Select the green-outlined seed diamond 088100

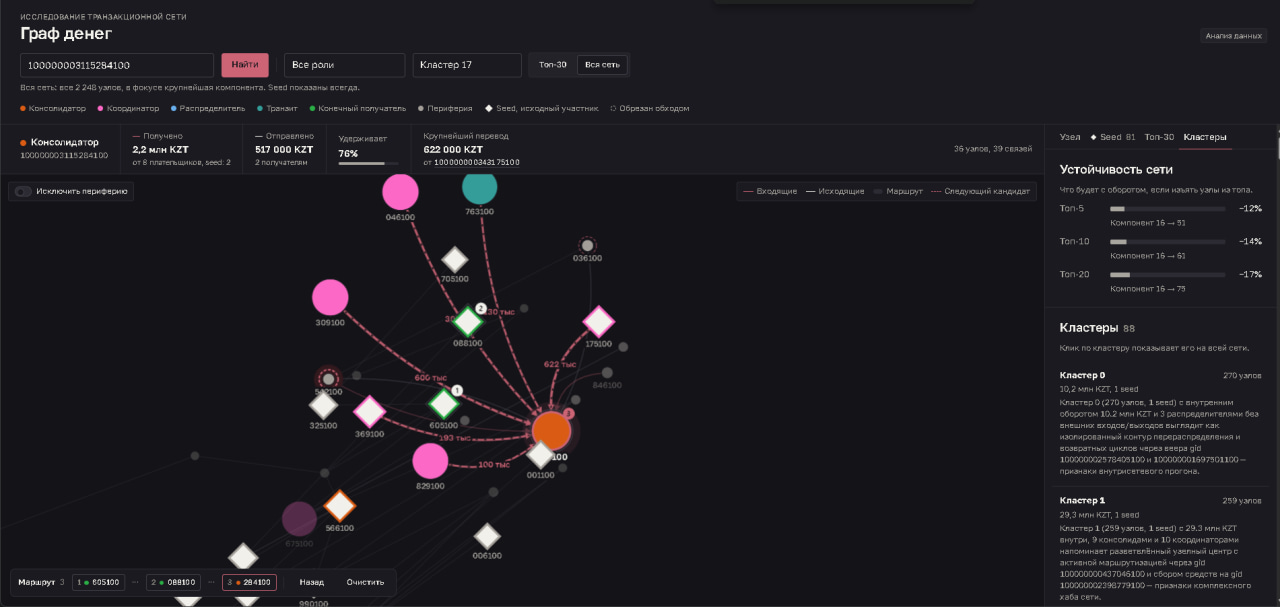467,322
